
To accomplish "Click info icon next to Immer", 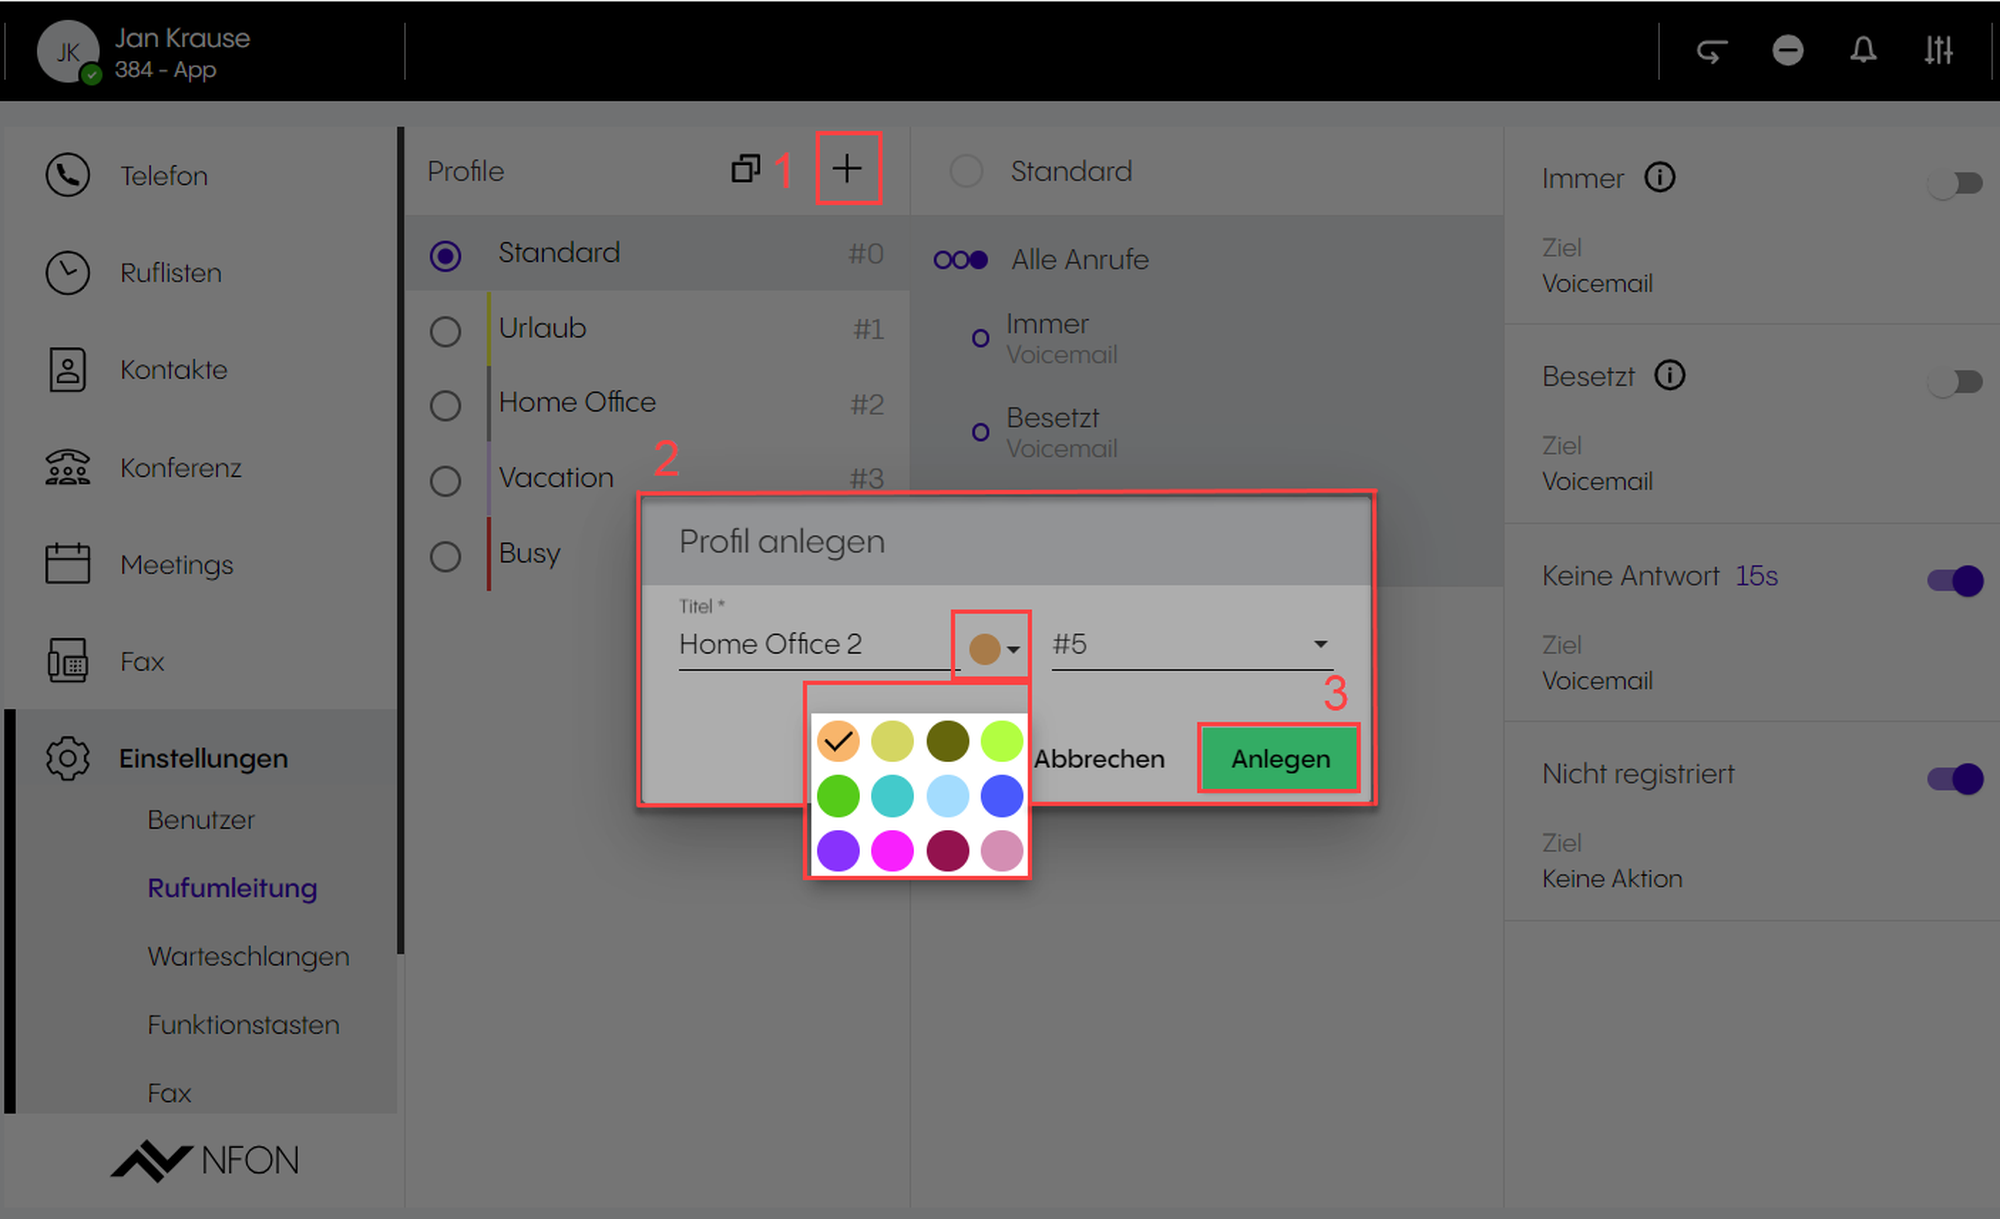I will coord(1660,178).
